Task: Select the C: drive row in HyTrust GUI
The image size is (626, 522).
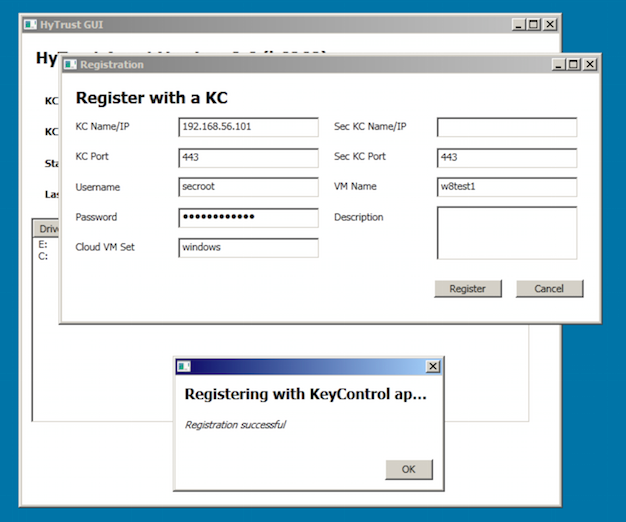Action: pyautogui.click(x=43, y=256)
